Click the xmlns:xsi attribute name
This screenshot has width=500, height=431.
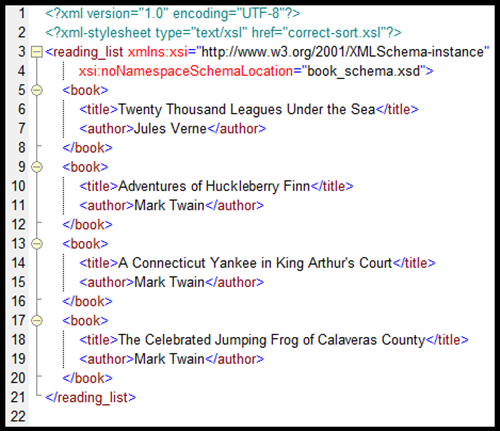click(x=158, y=52)
